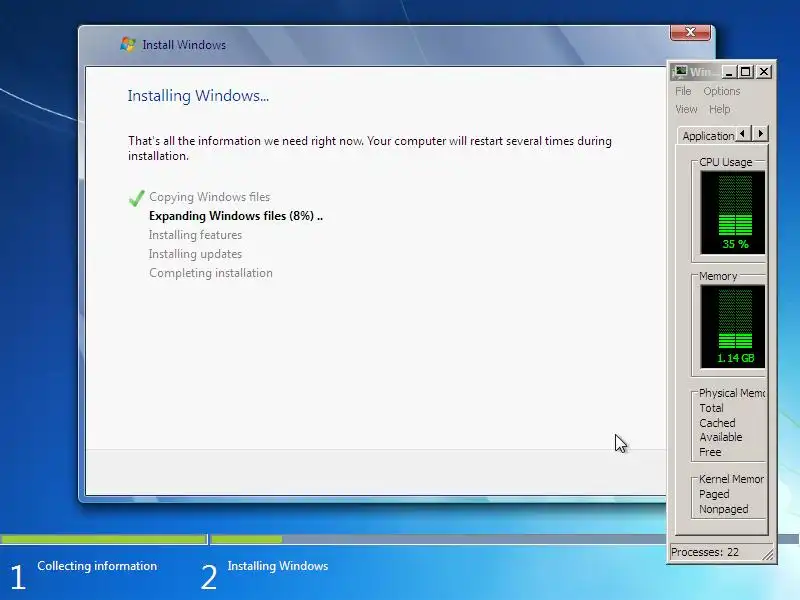Click the Memory gauge showing 1.14 GB
The image size is (800, 600).
(x=733, y=327)
